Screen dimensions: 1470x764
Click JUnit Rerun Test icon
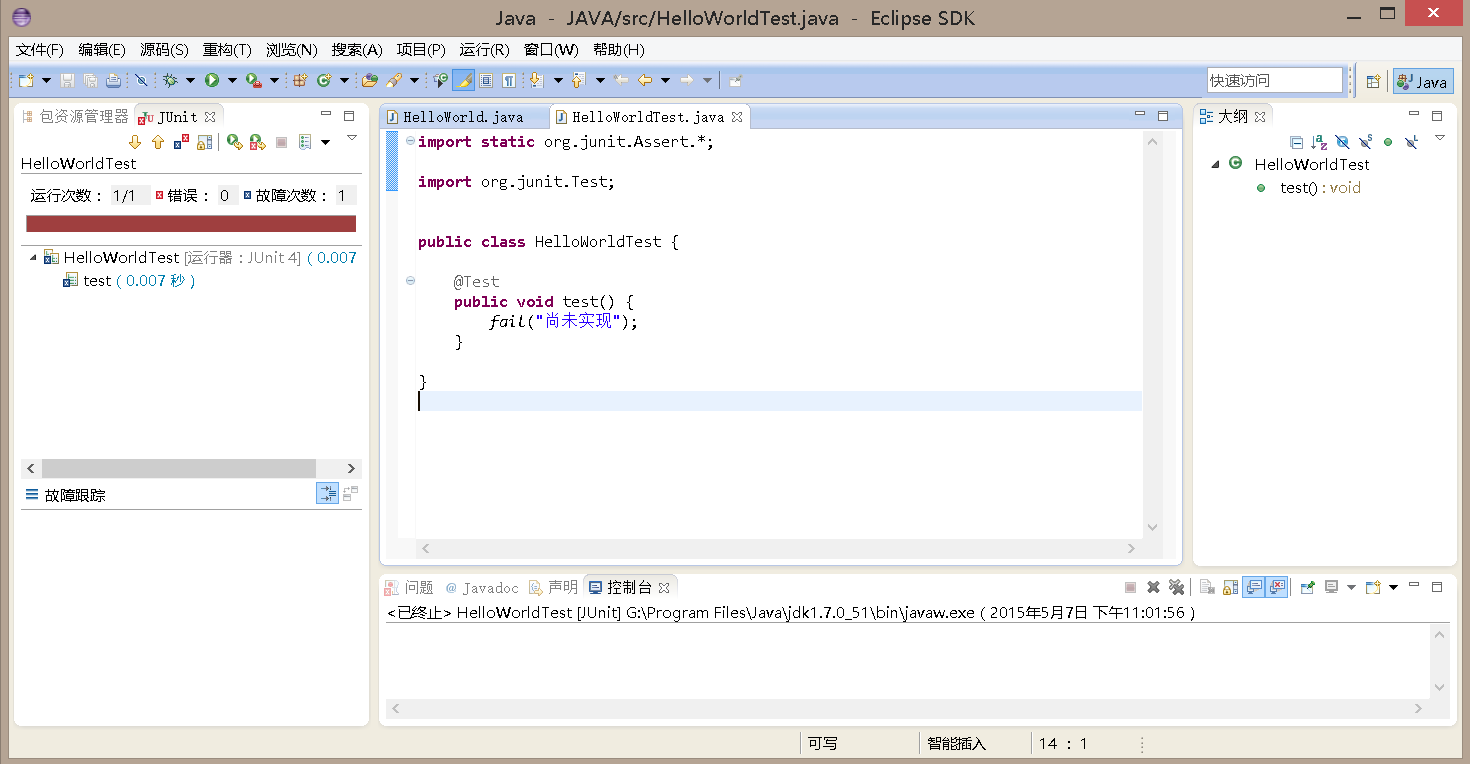click(x=235, y=142)
